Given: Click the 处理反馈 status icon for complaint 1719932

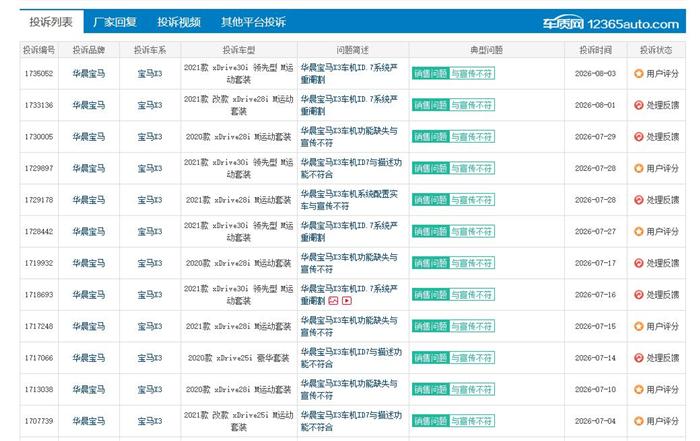Looking at the screenshot, I should [x=638, y=263].
